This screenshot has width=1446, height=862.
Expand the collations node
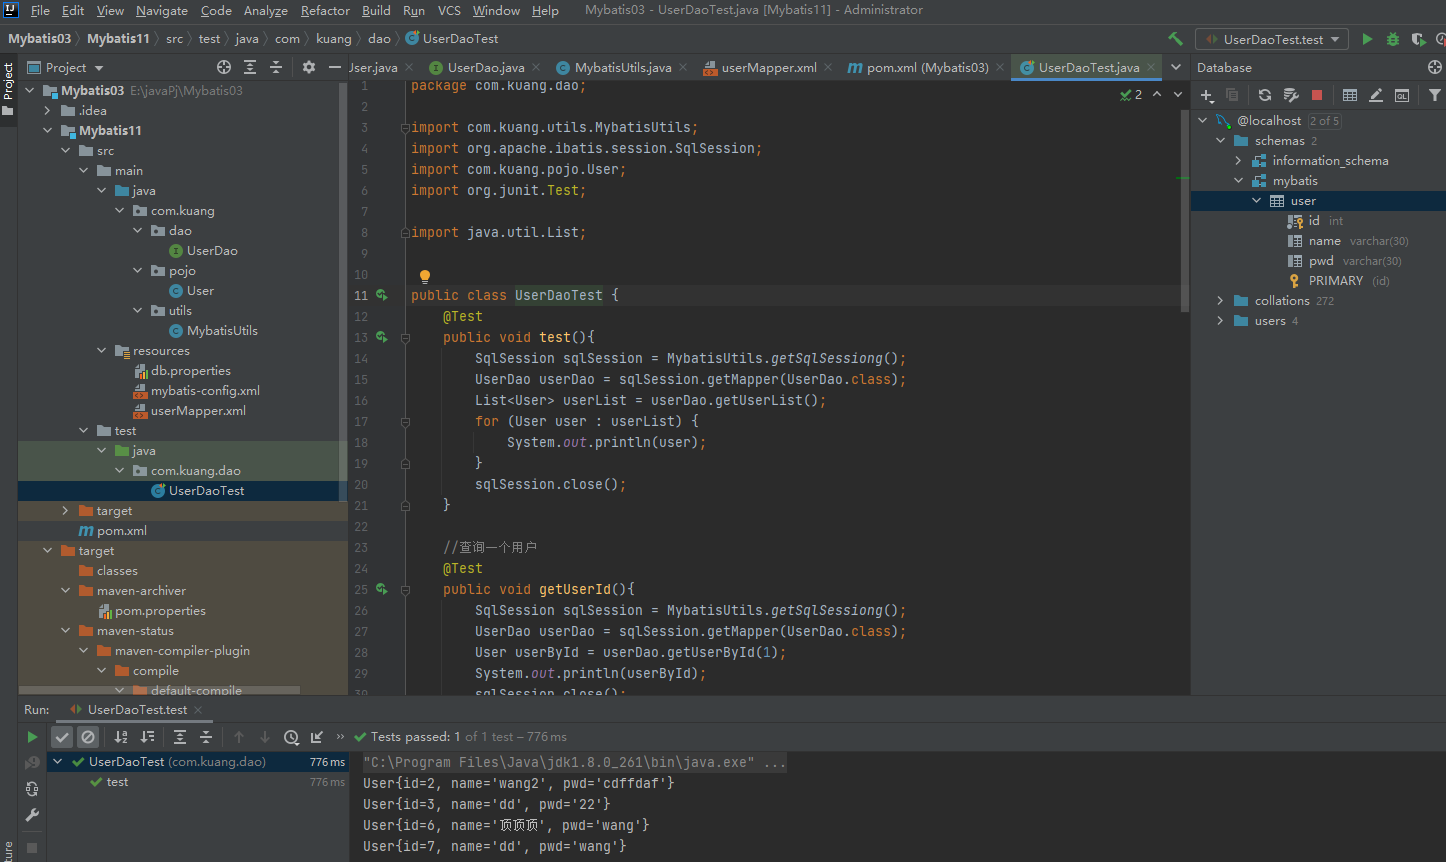tap(1220, 300)
